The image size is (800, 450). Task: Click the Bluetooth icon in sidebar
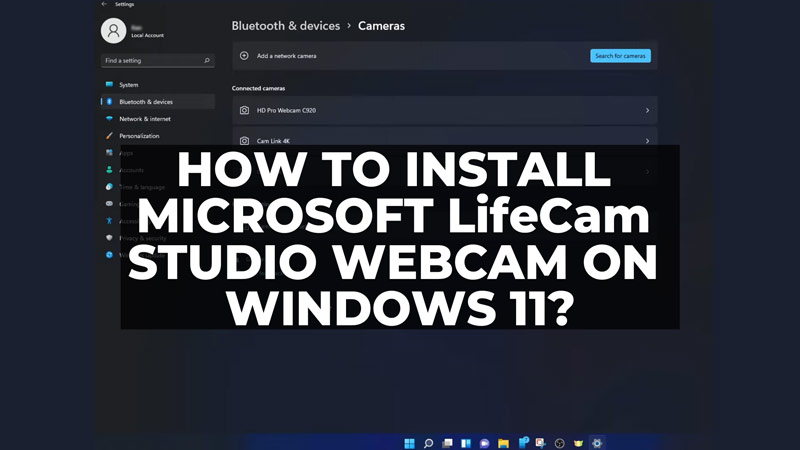pos(109,102)
